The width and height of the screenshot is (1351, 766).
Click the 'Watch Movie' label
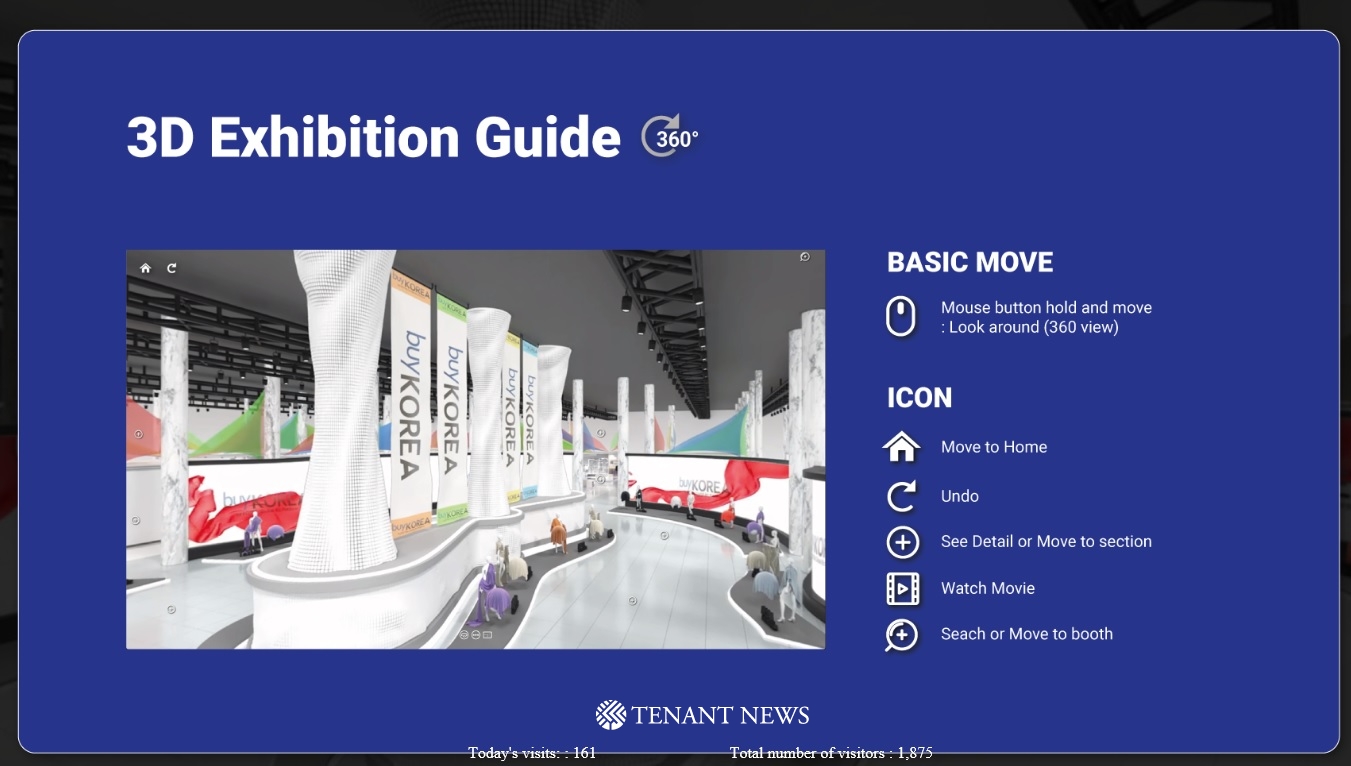click(988, 588)
